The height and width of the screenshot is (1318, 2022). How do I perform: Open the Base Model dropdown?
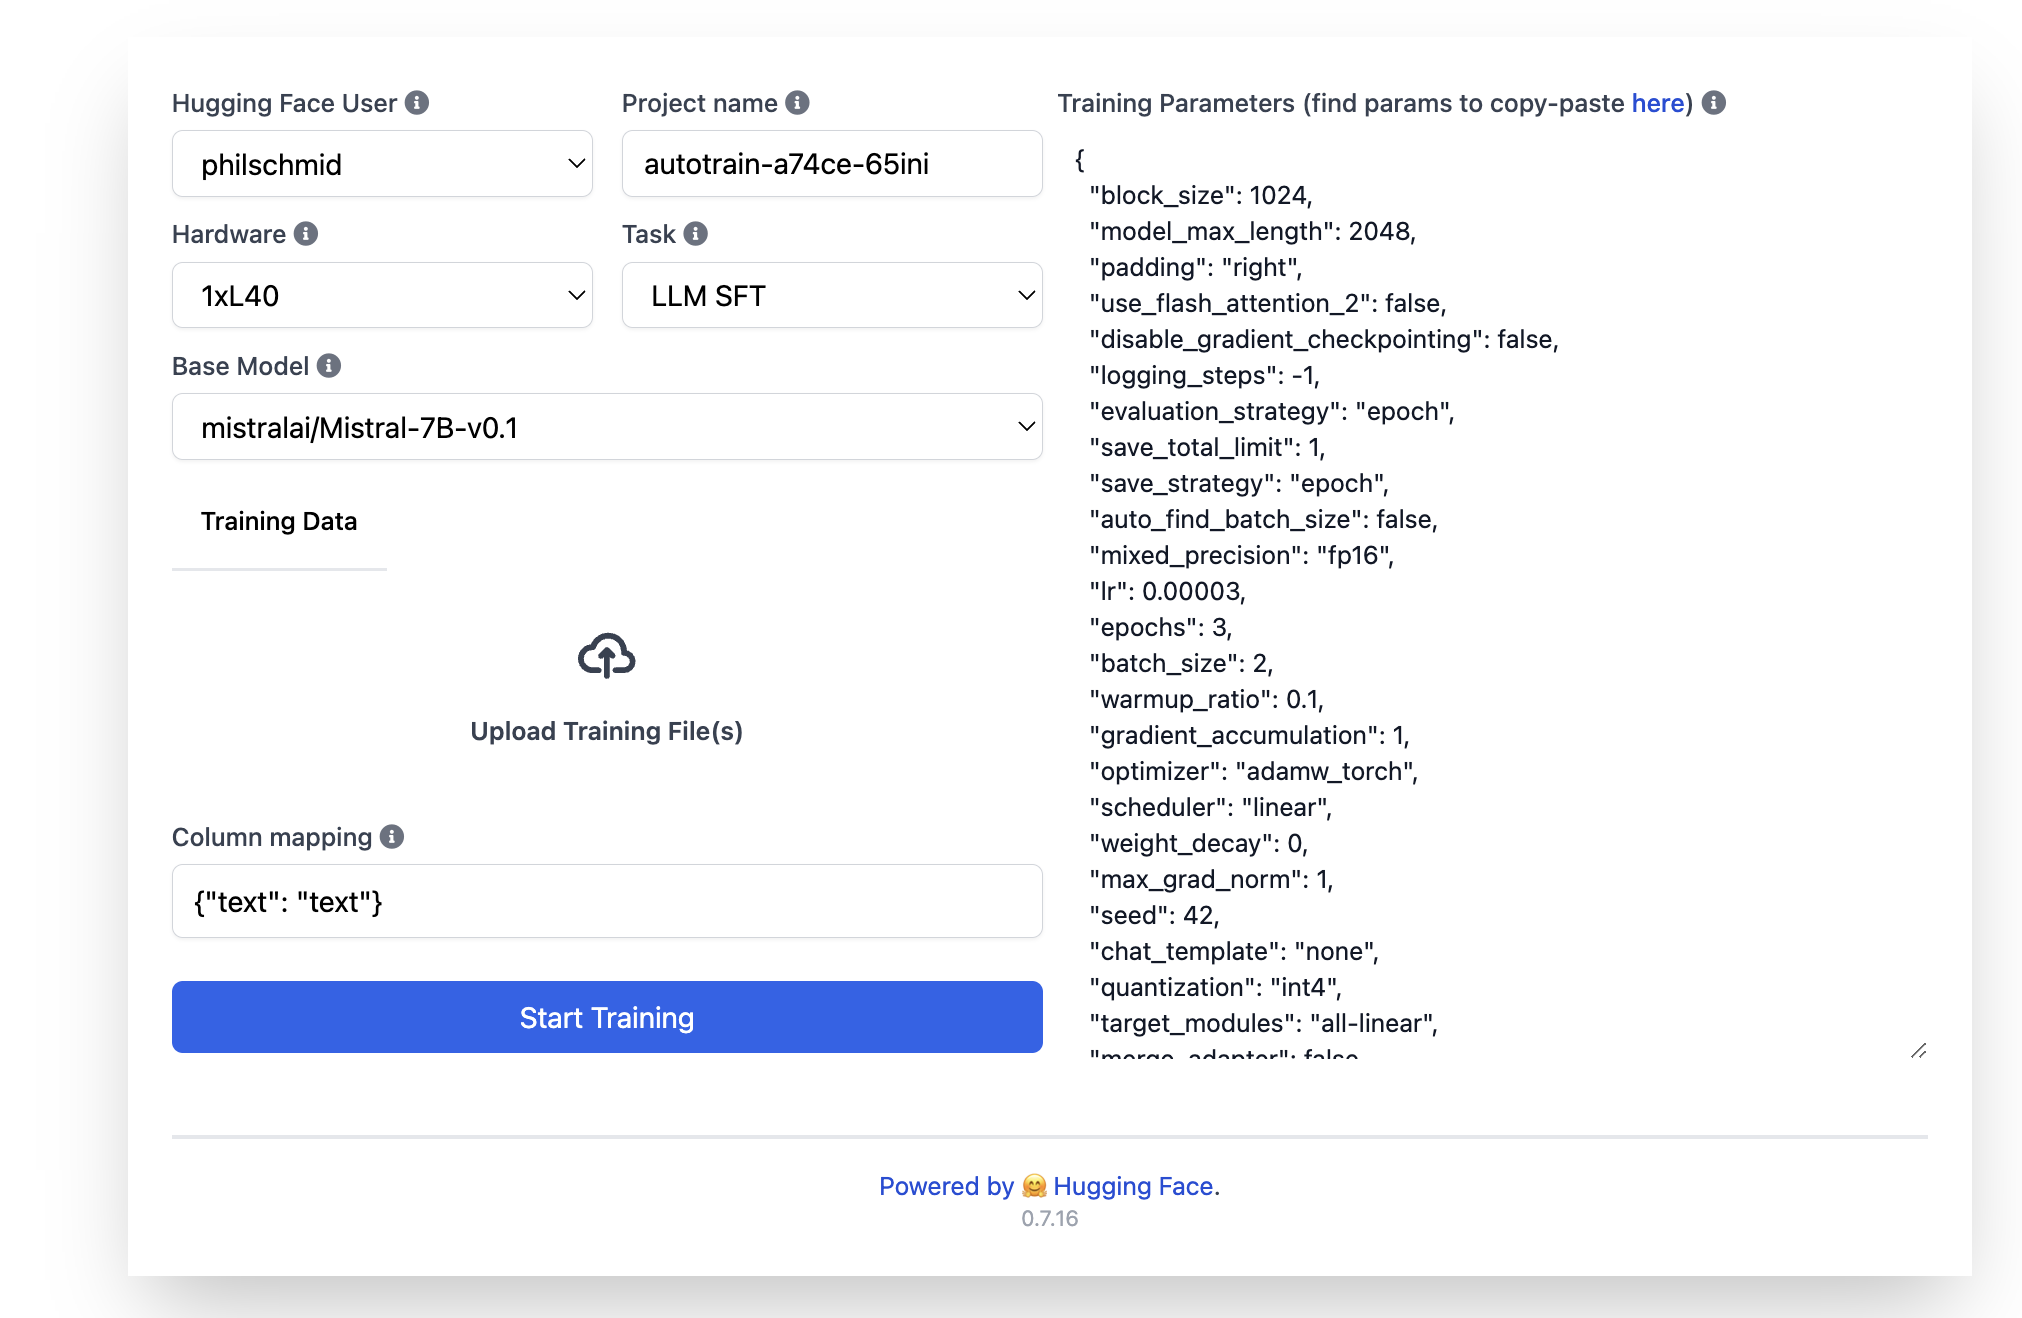[606, 427]
